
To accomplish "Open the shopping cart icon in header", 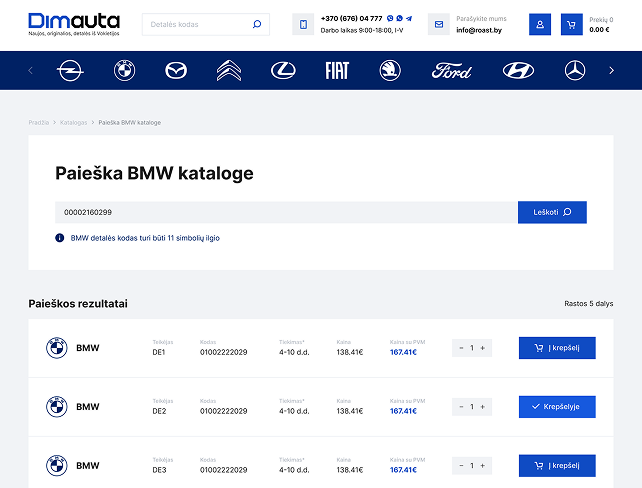I will coord(572,25).
